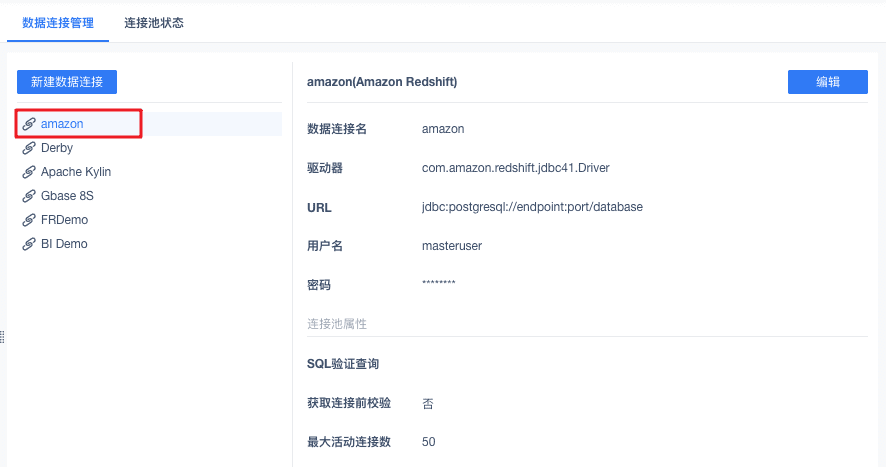The image size is (886, 467).
Task: Click the link icon beside Gbase 8S
Action: [x=29, y=196]
